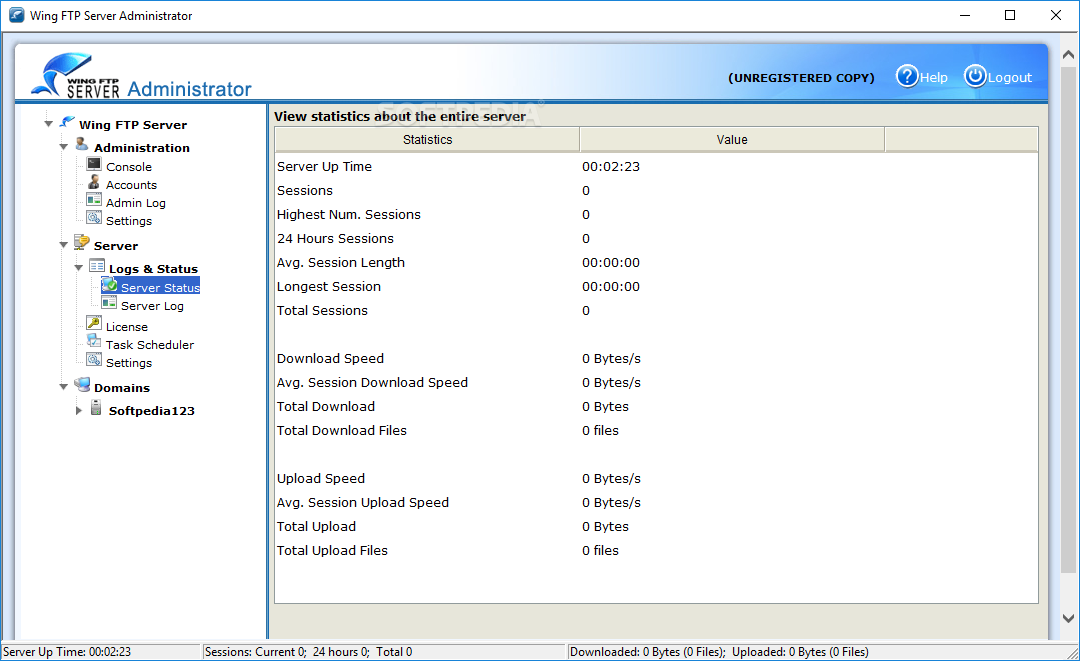Click the Statistics column header
Screen dimensions: 1080x661
[x=427, y=140]
